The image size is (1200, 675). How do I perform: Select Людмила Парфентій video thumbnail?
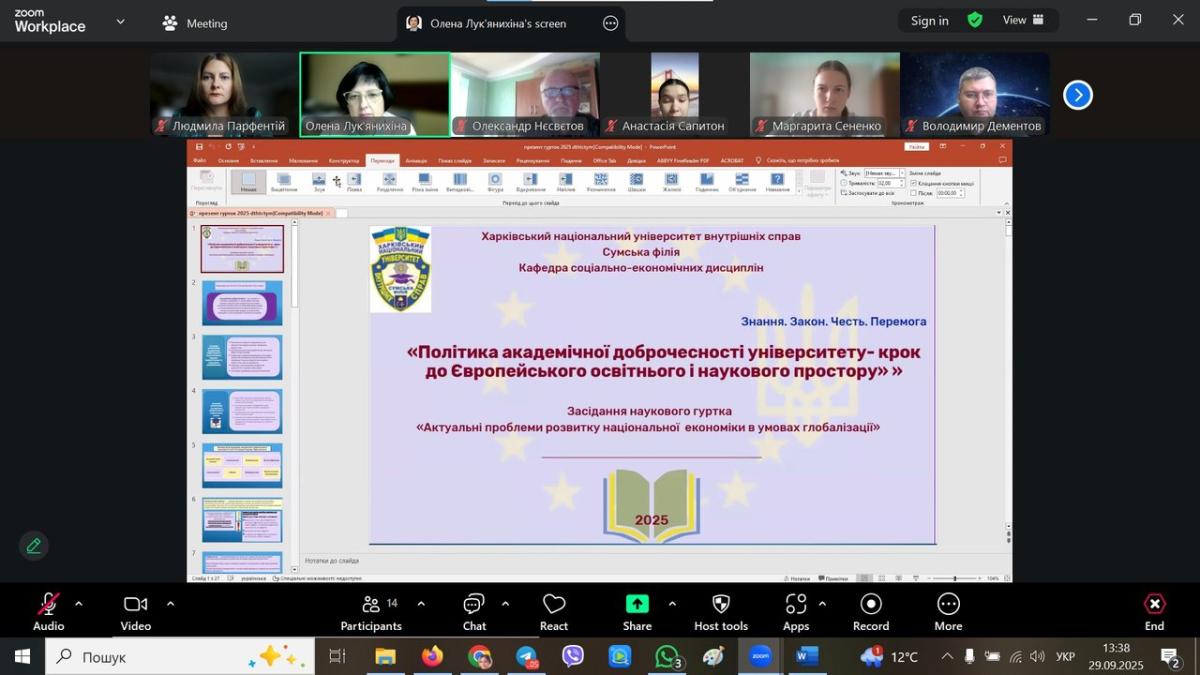pos(224,94)
